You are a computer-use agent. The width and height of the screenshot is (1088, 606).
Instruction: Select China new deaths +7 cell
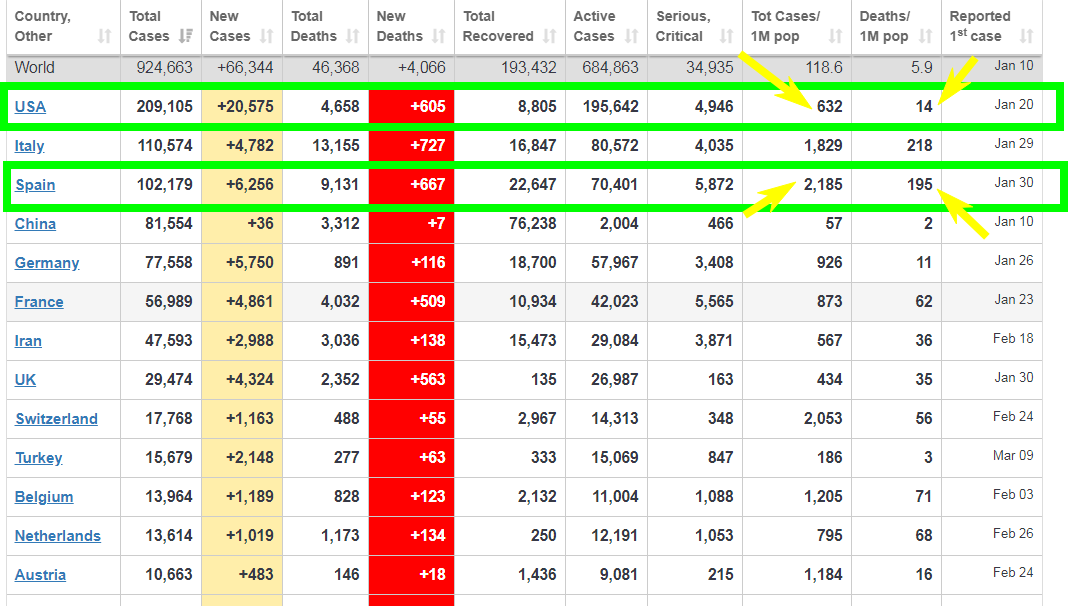pyautogui.click(x=411, y=224)
